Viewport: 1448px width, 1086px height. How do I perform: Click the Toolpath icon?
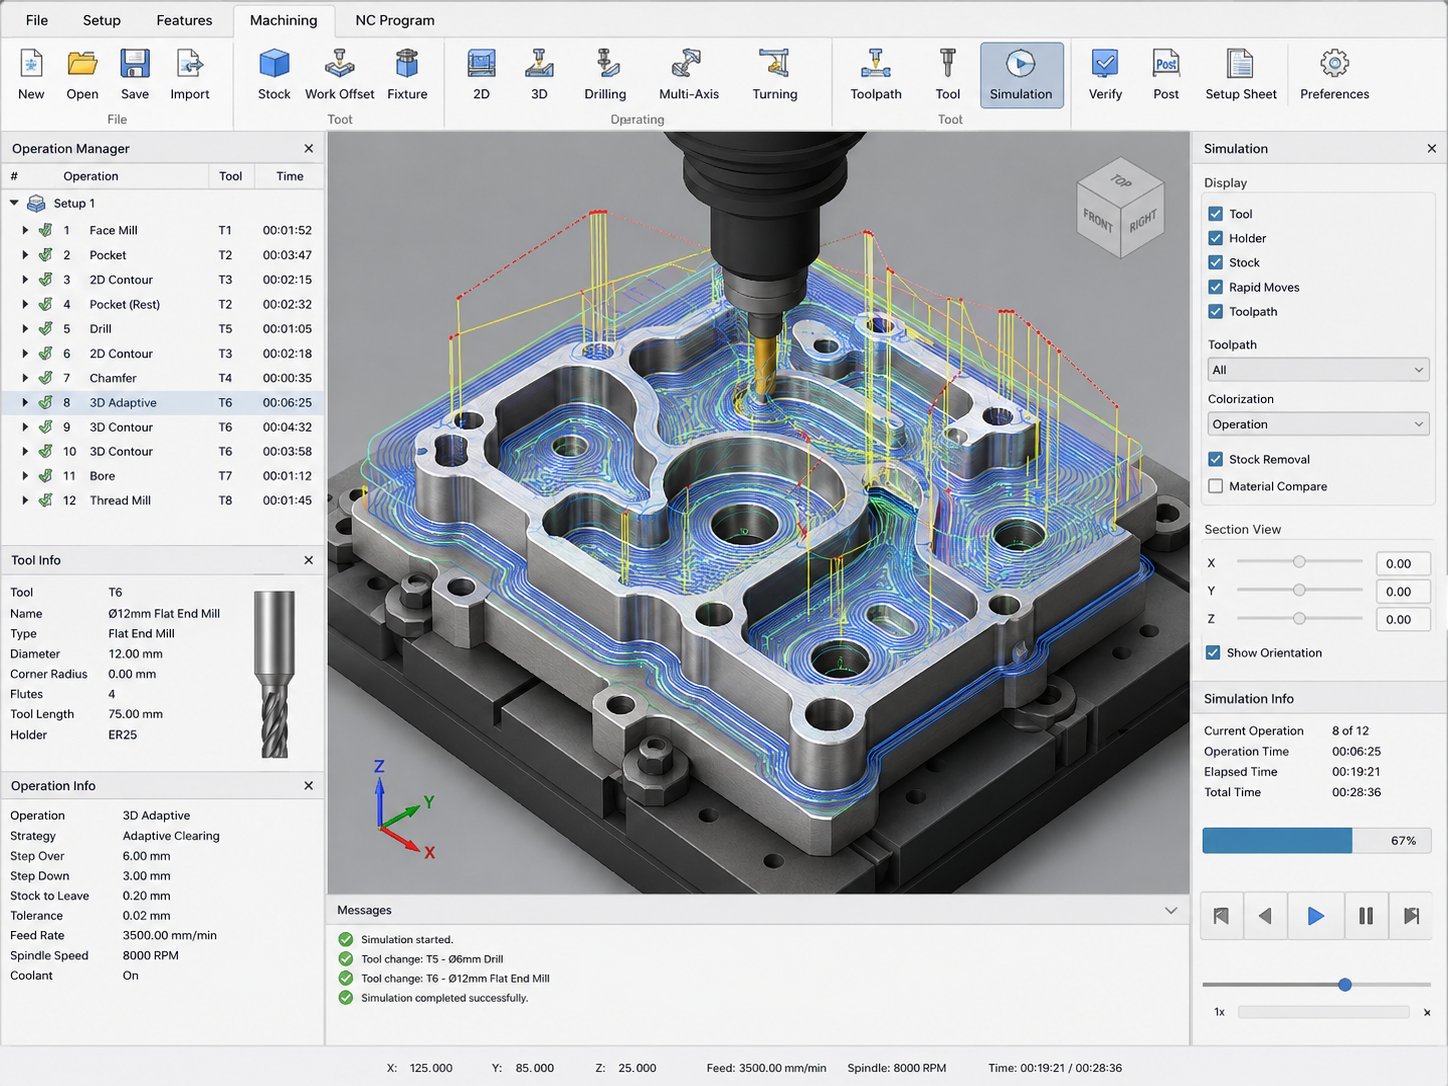coord(876,65)
